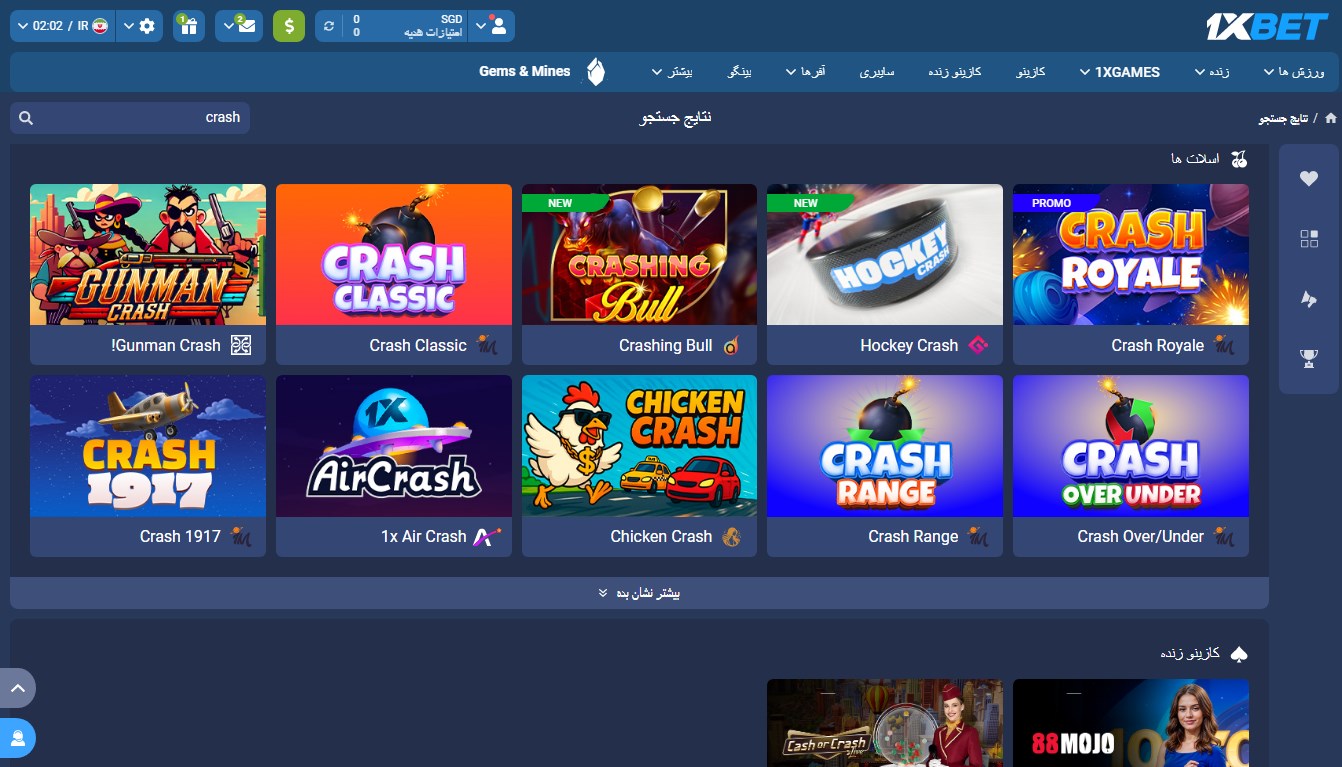Open the Gunman Crash game thumbnail

[148, 254]
